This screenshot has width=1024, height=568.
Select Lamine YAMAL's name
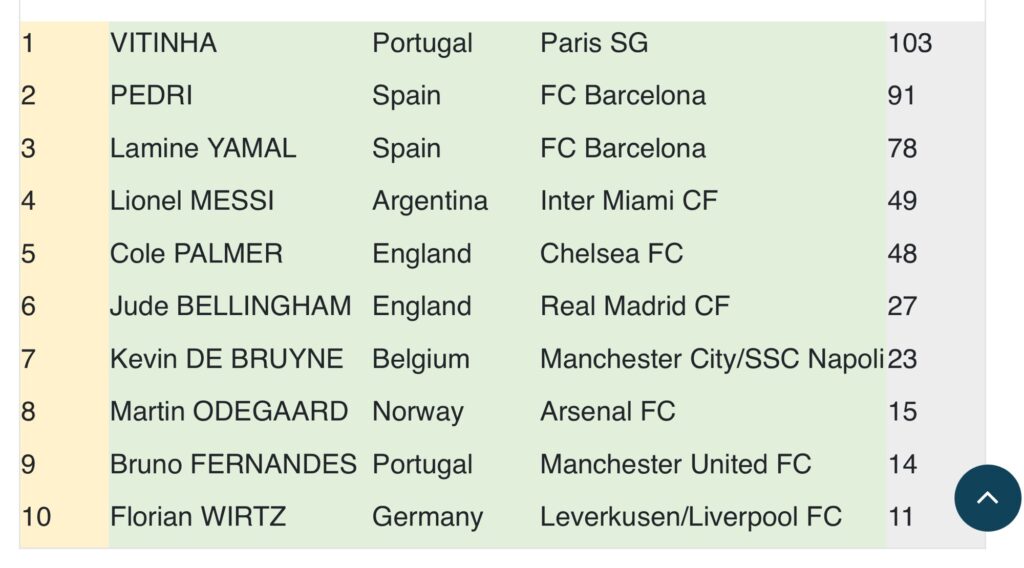tap(203, 149)
